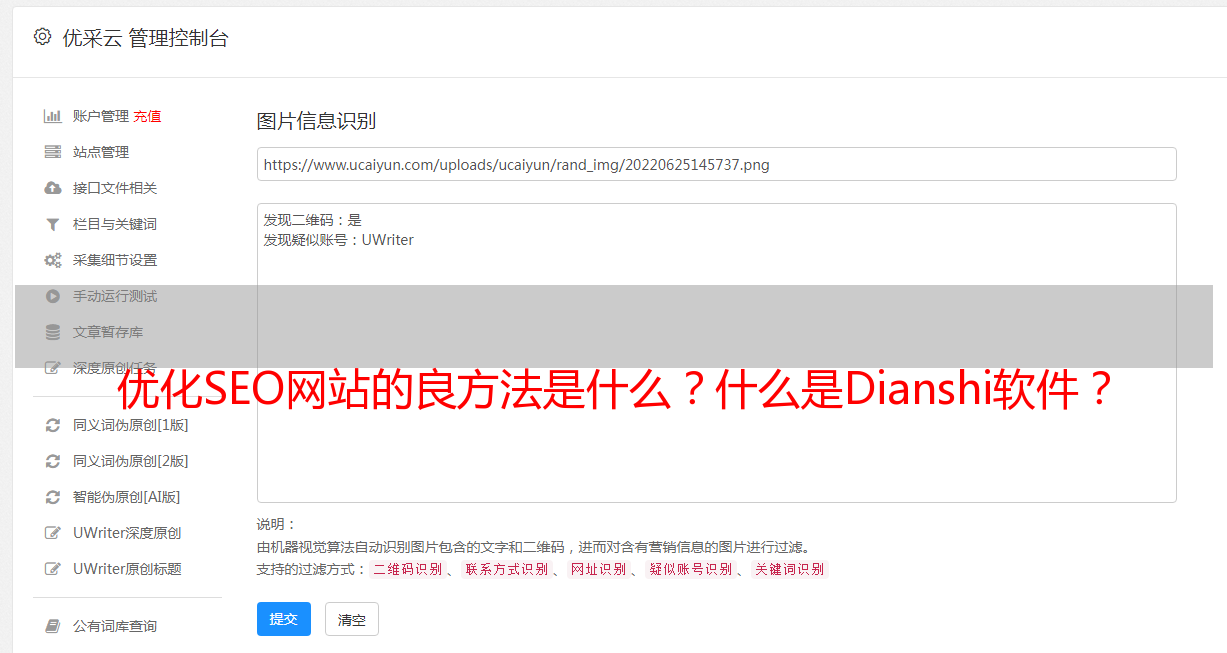Open the 站点管理 menu entry
Viewport: 1227px width, 653px height.
[101, 152]
